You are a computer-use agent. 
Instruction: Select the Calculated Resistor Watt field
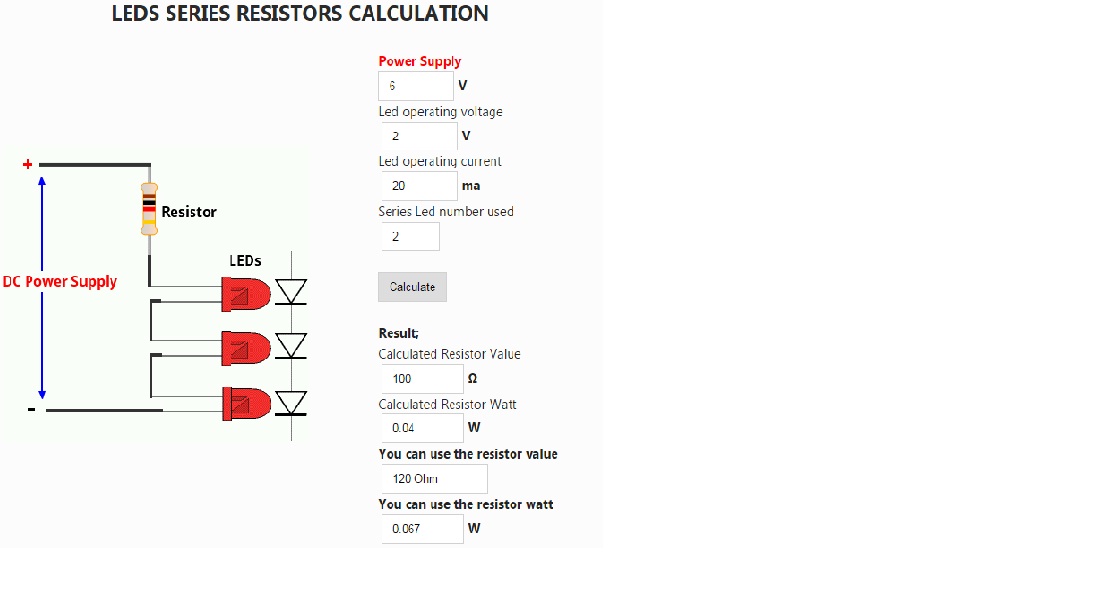(x=422, y=427)
